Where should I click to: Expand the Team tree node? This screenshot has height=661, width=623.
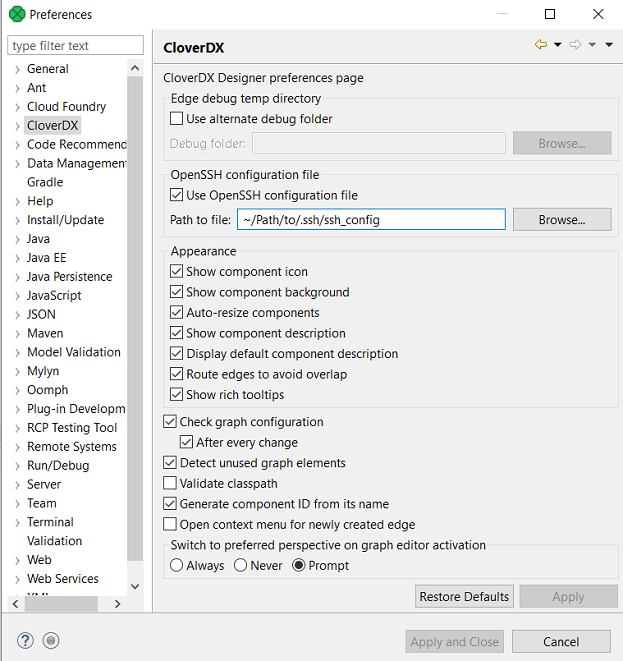pos(17,504)
